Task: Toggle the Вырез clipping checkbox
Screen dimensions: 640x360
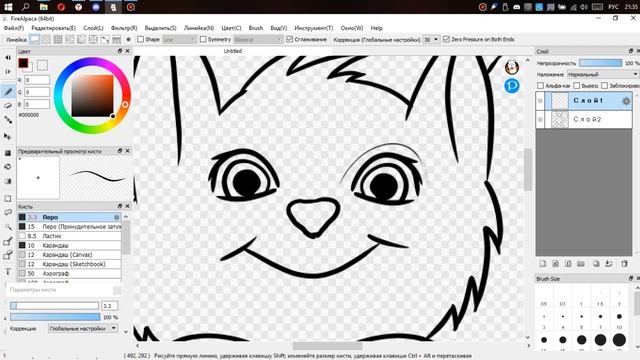Action: 577,86
